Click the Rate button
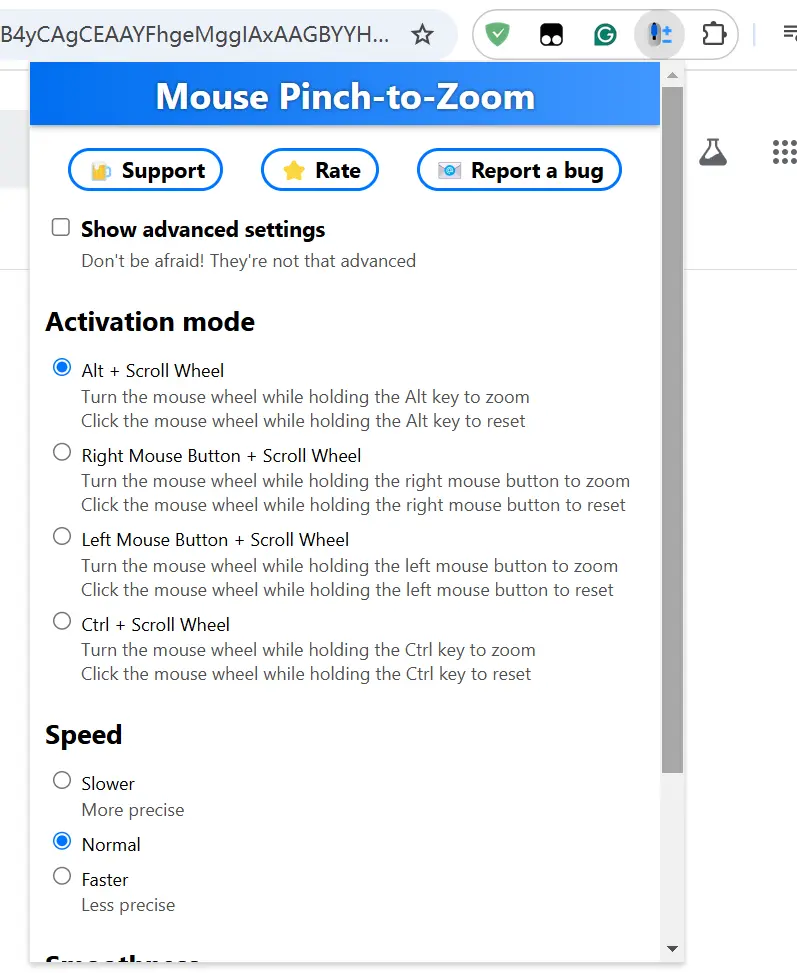Screen dimensions: 797x973 click(320, 170)
